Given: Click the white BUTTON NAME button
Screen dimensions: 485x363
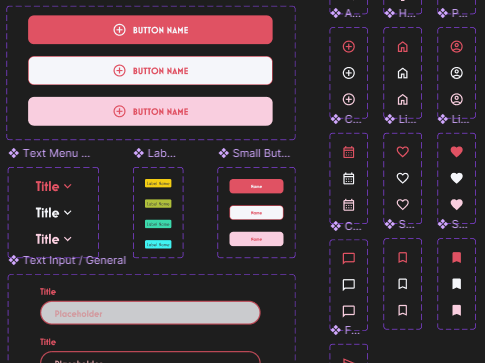Looking at the screenshot, I should pos(150,71).
